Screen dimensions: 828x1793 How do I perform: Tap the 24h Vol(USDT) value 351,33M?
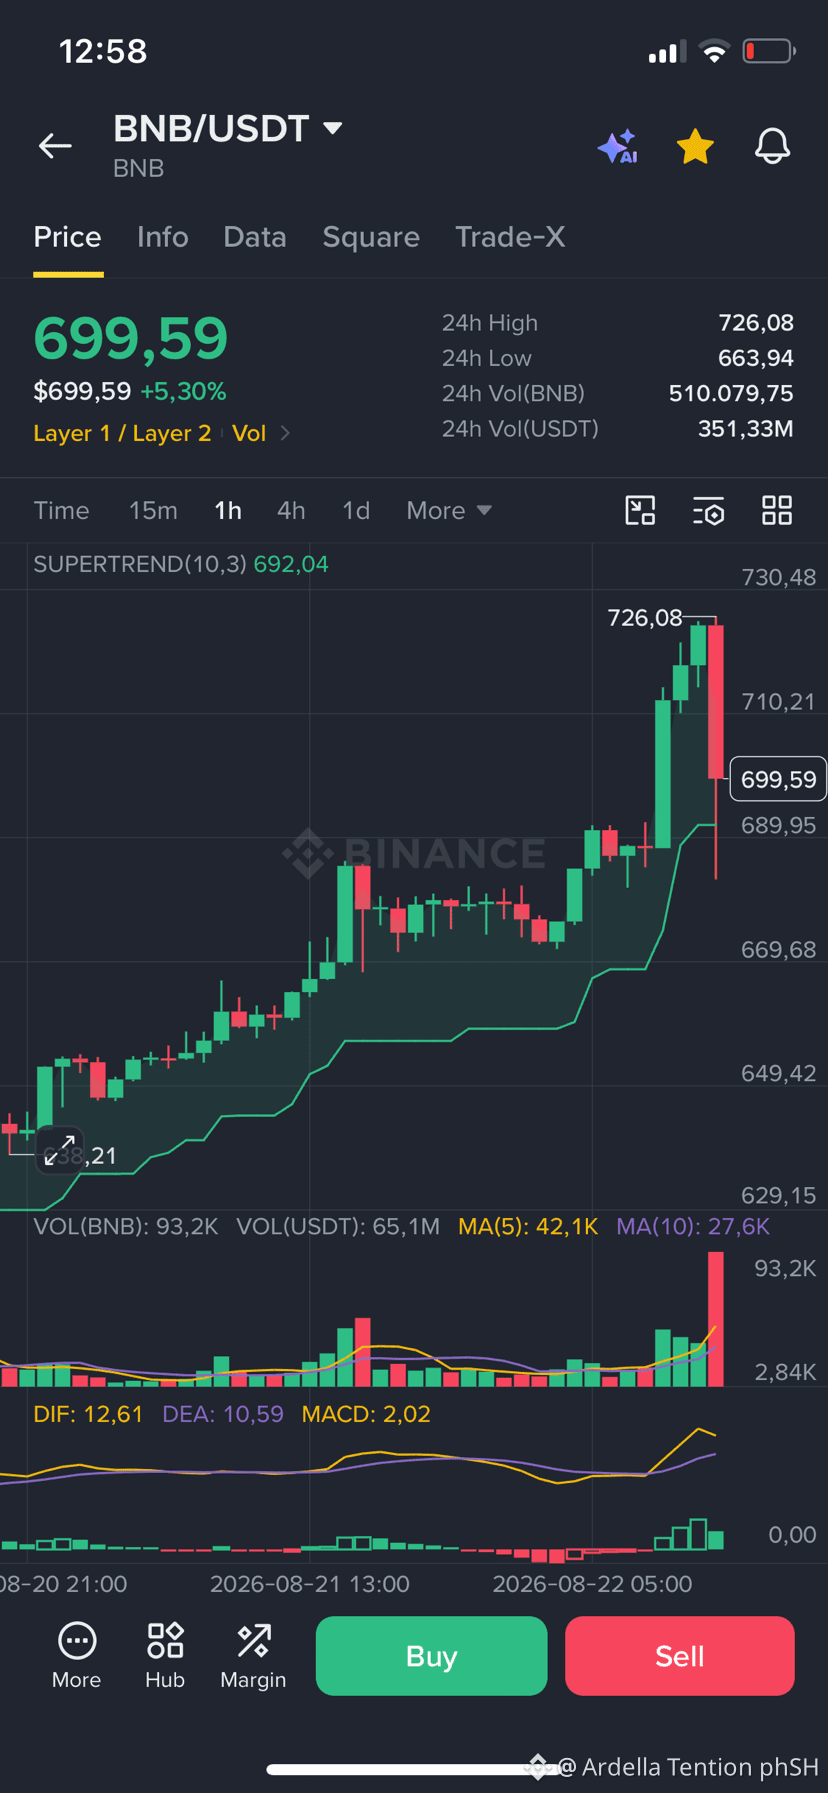click(x=746, y=429)
